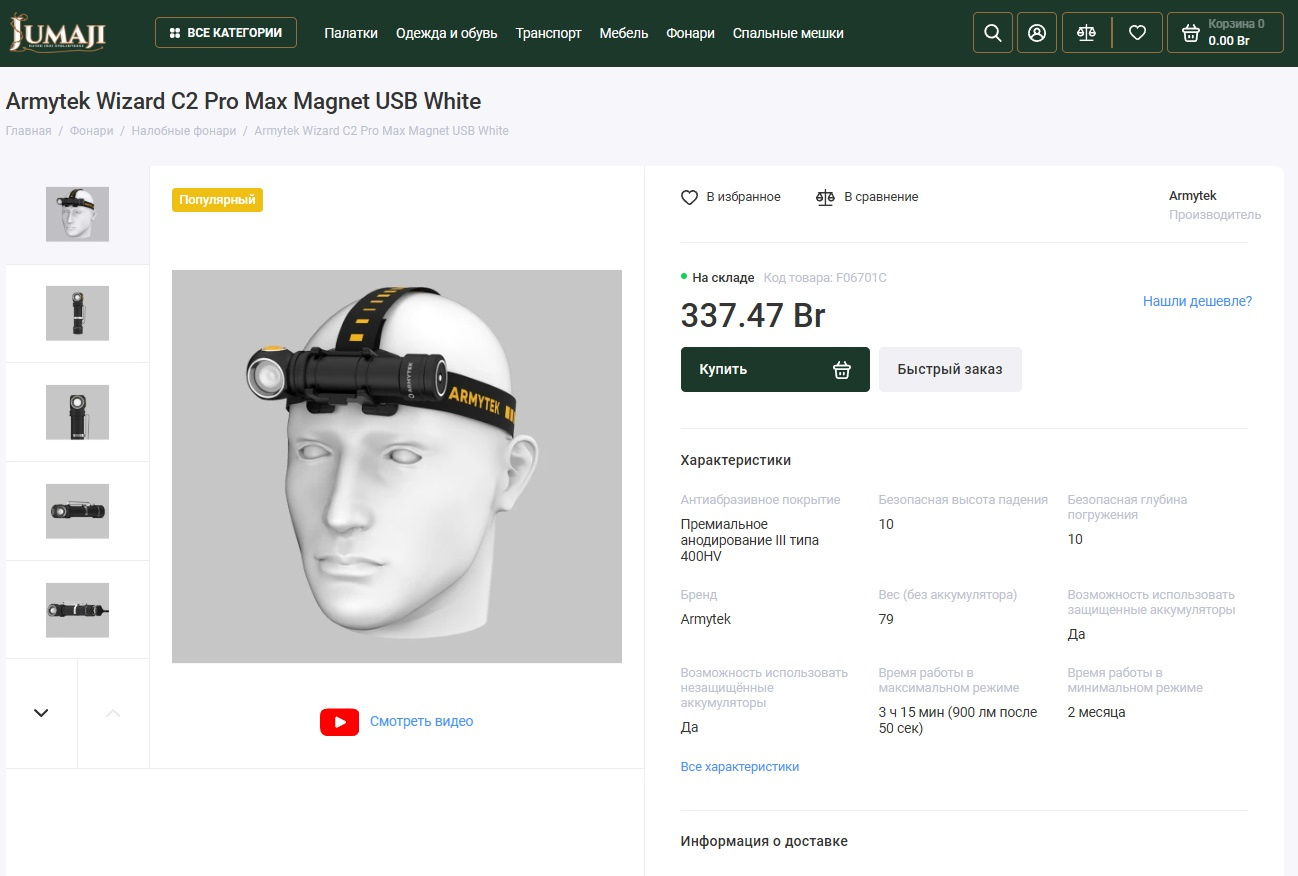Go to Главная breadcrumb
This screenshot has height=876, width=1298.
28,131
